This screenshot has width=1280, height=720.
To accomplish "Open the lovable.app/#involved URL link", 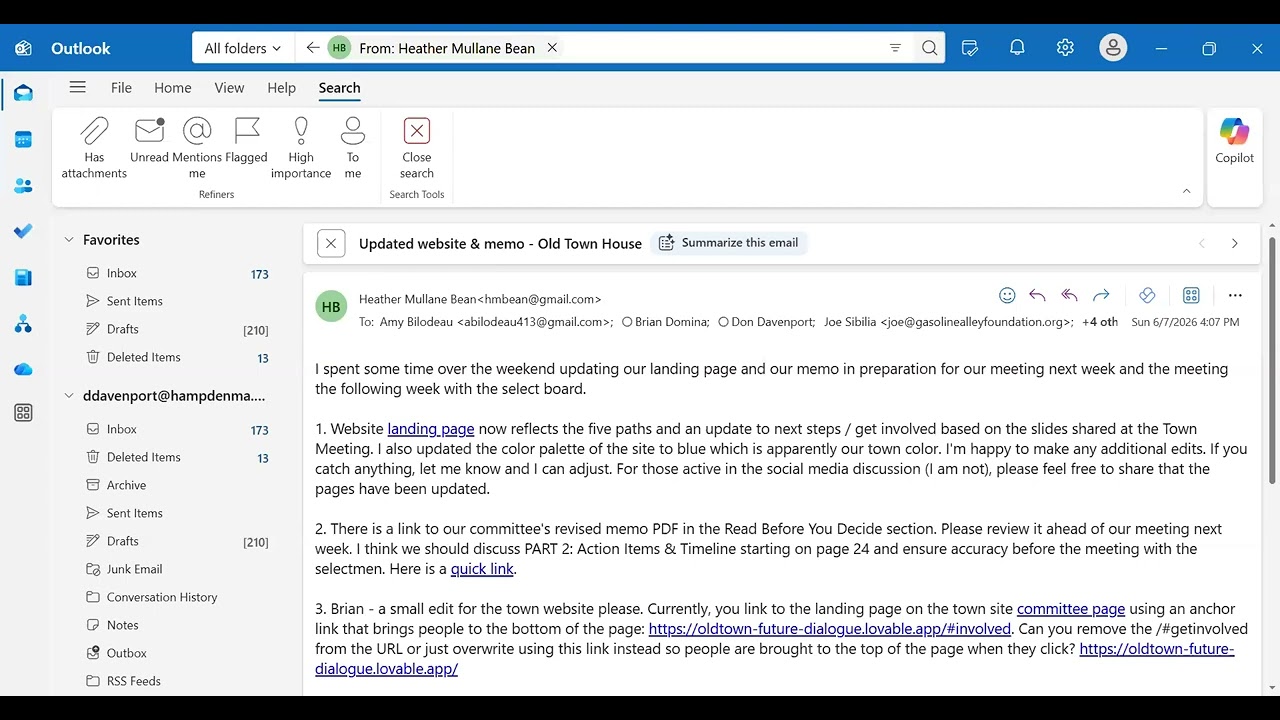I will pyautogui.click(x=830, y=629).
